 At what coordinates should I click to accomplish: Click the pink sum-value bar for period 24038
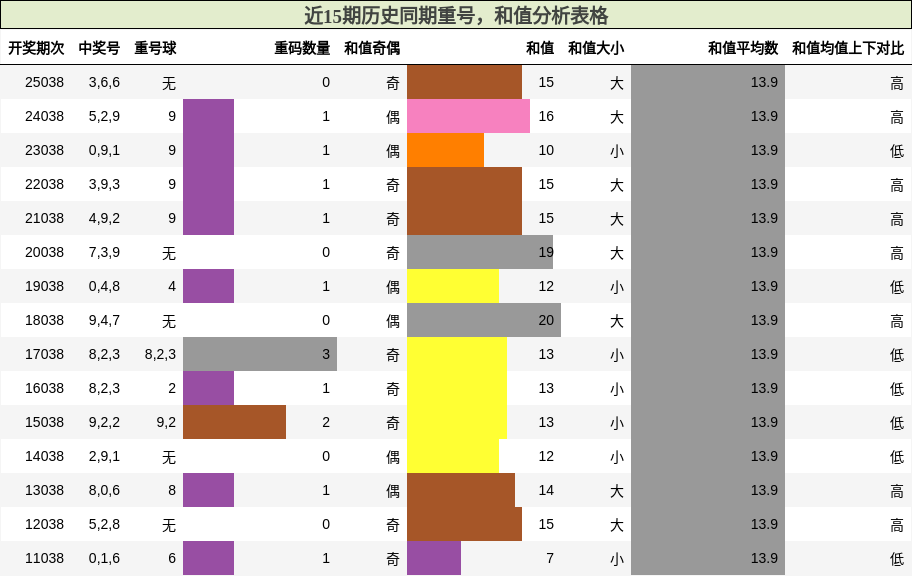click(470, 116)
